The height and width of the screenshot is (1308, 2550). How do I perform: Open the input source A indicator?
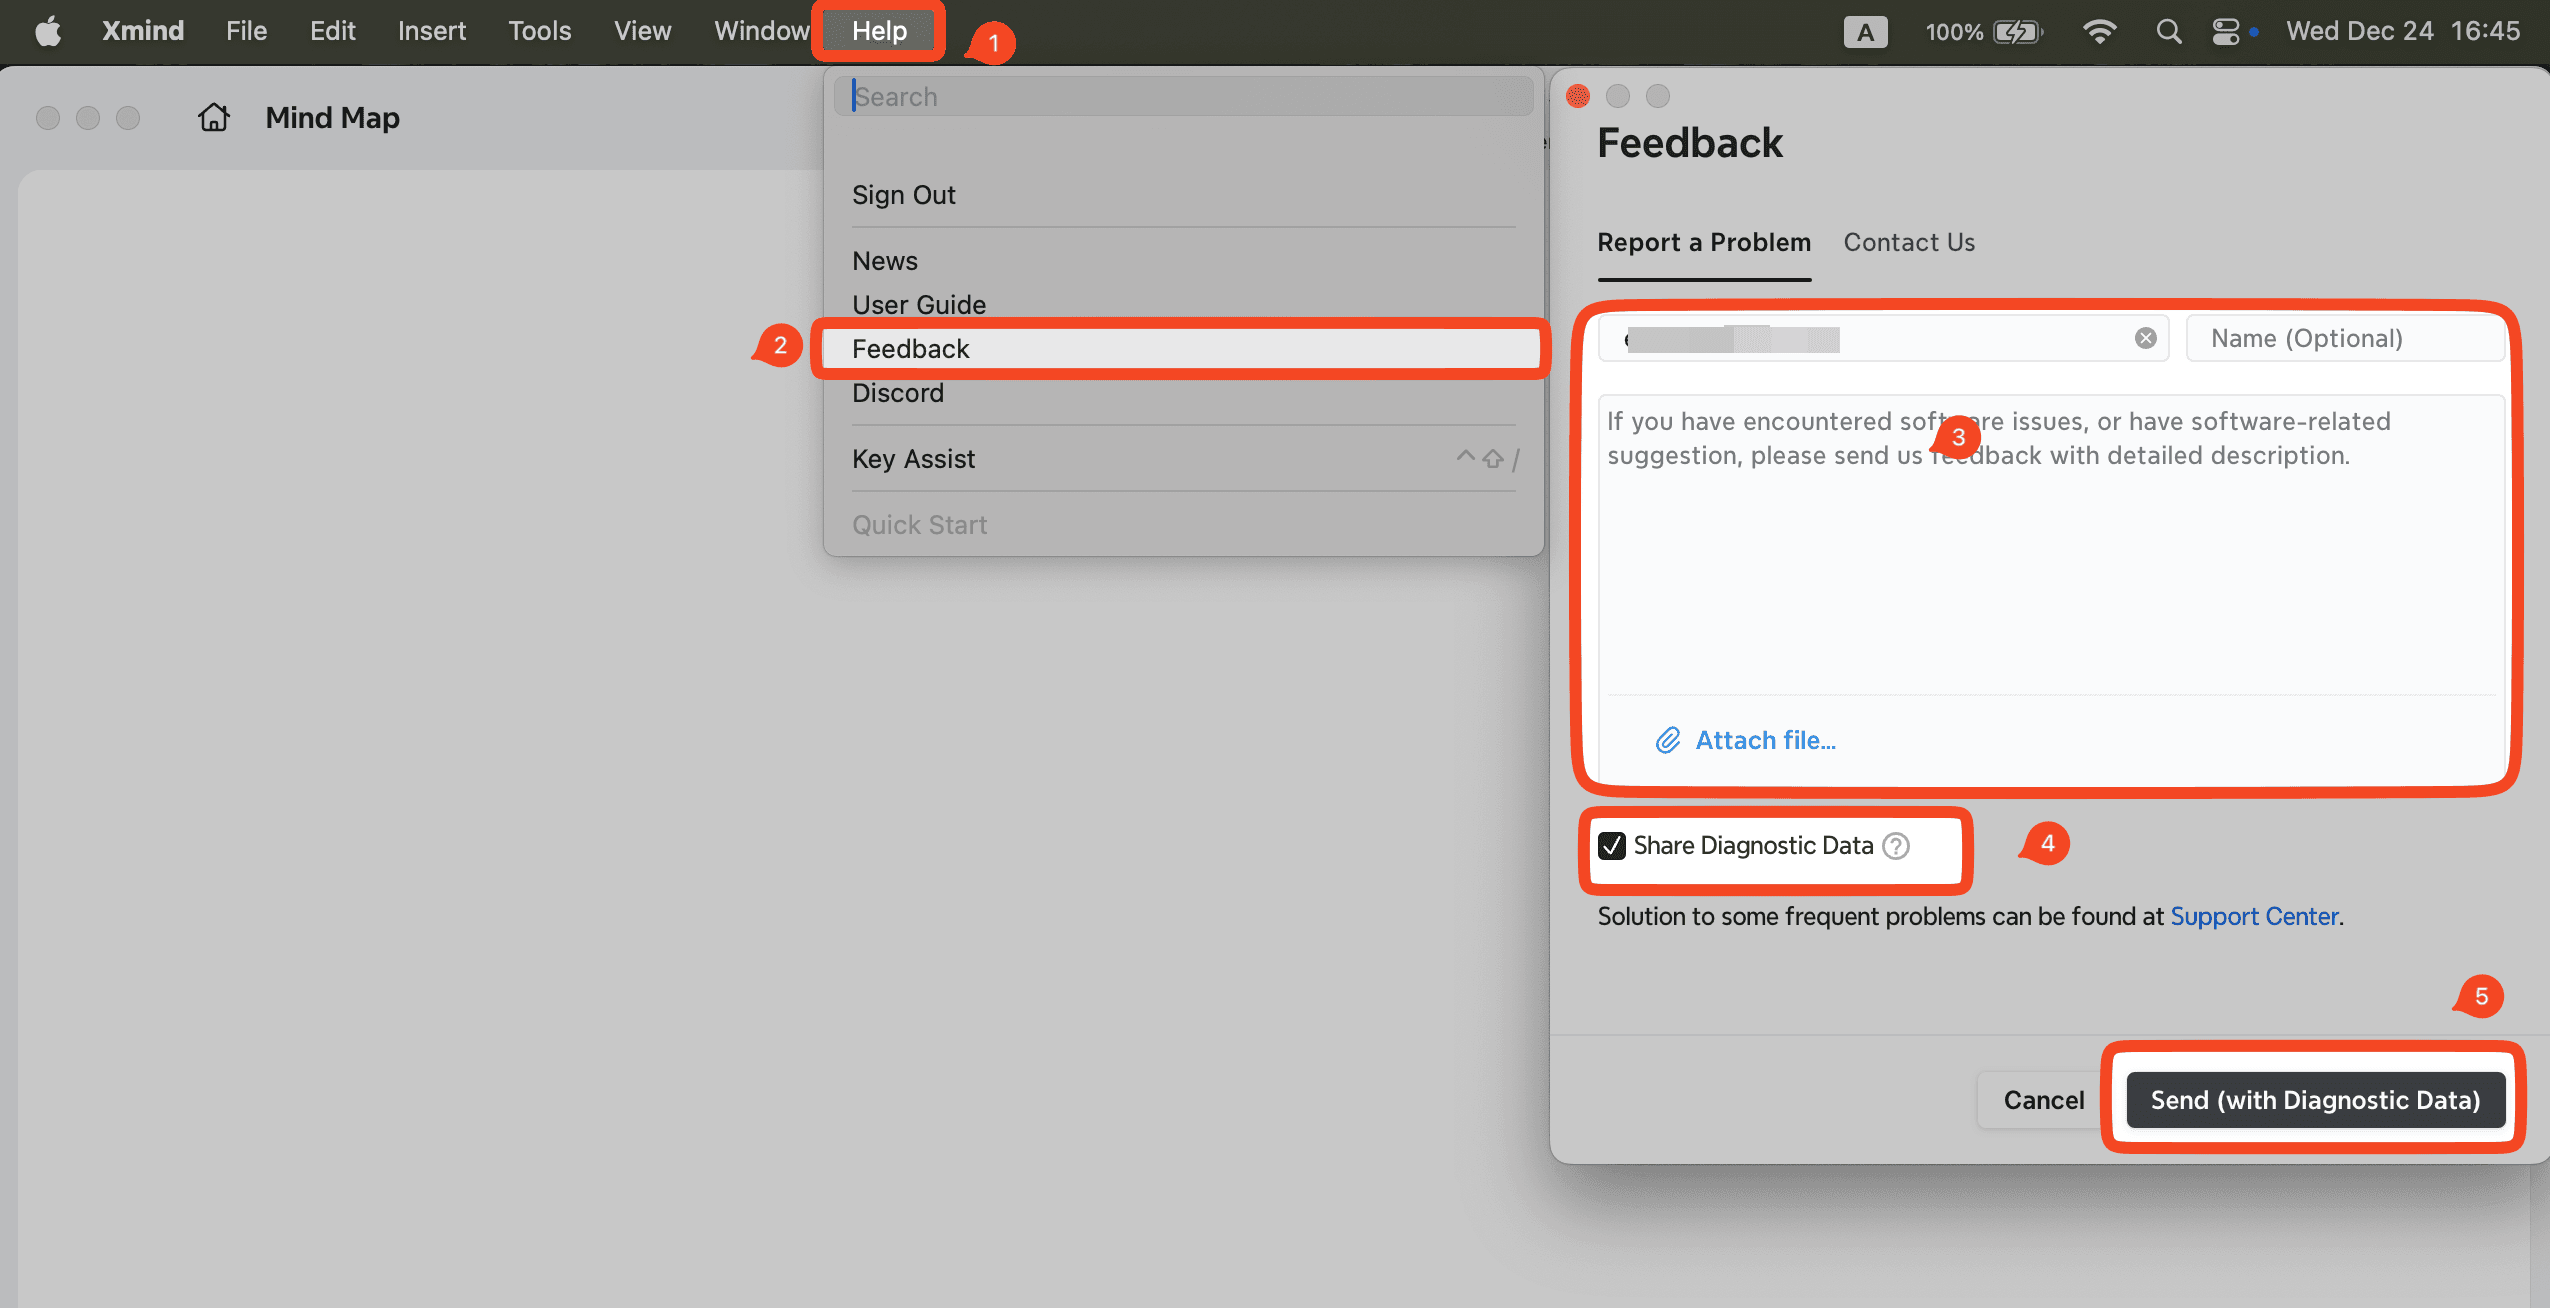[1865, 31]
